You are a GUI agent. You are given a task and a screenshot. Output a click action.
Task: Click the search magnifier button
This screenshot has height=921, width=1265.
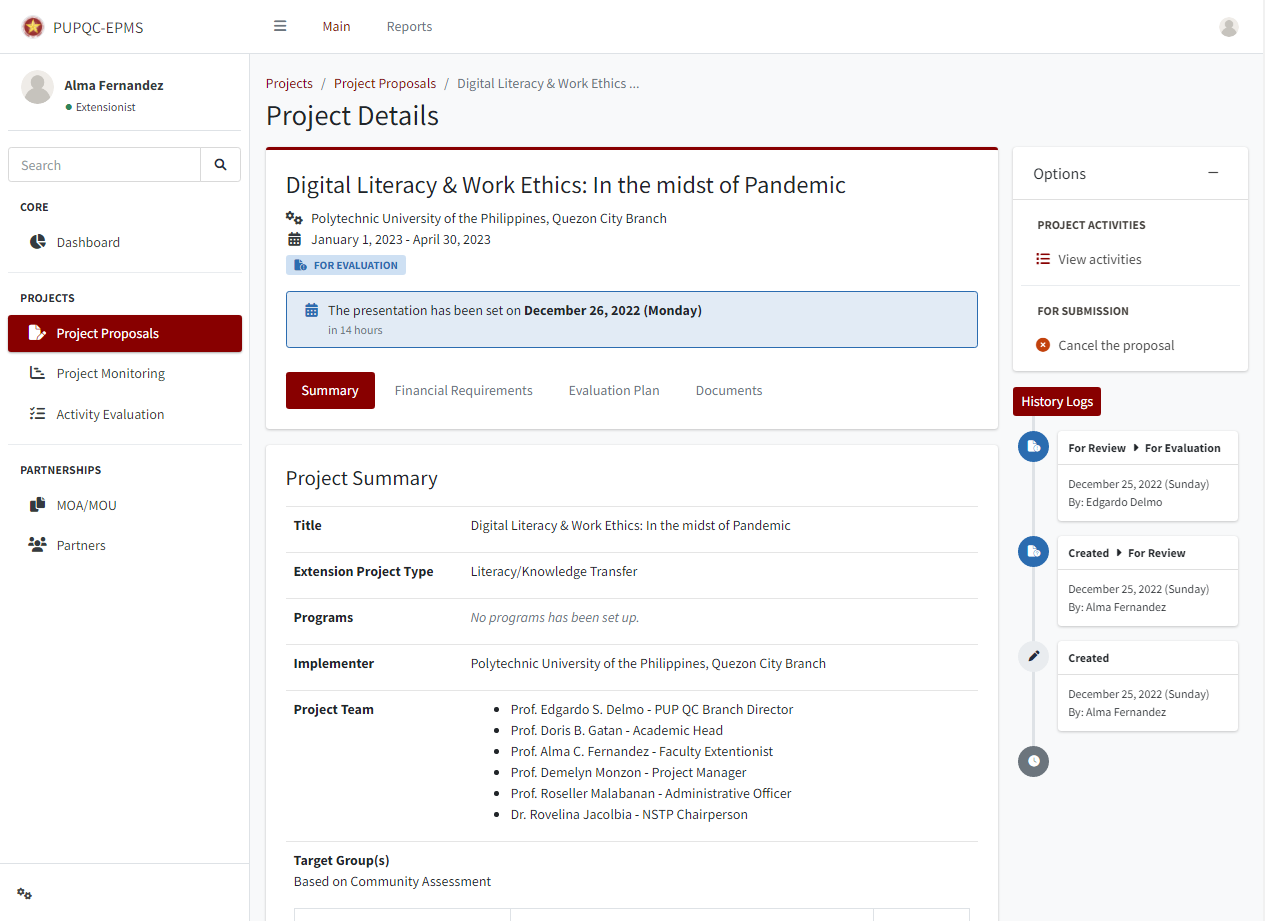(x=220, y=165)
